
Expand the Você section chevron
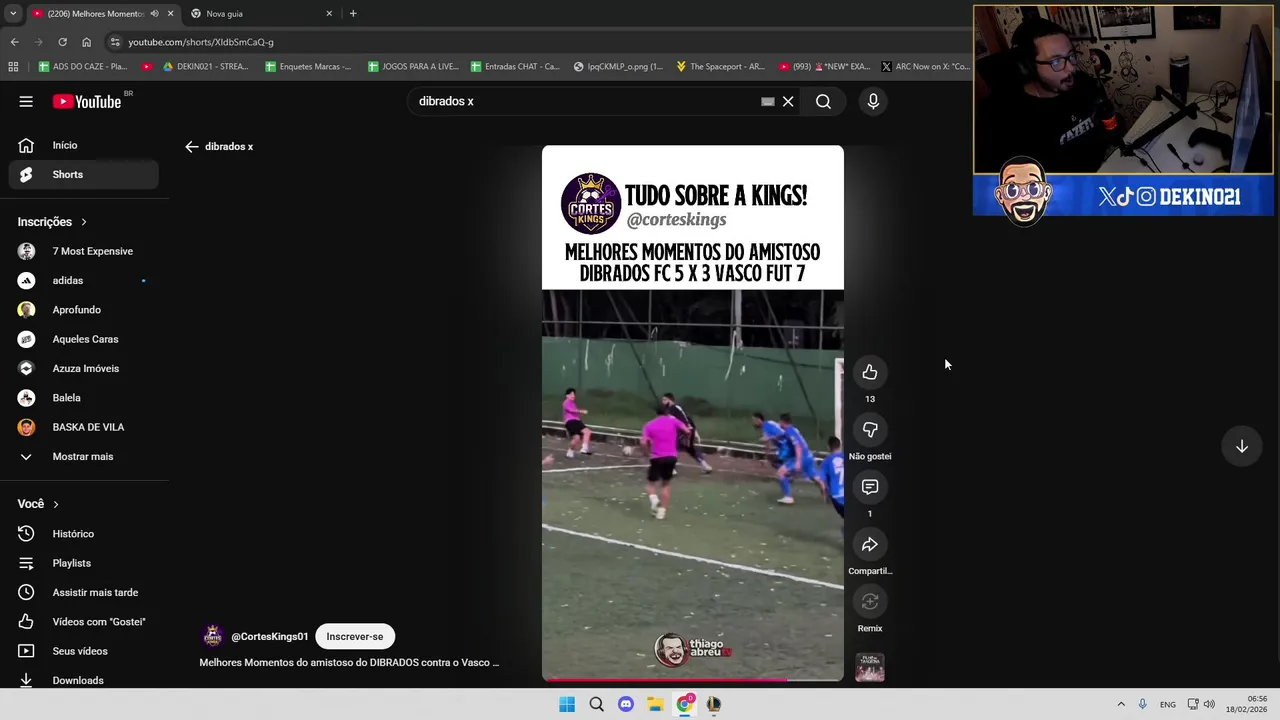56,504
